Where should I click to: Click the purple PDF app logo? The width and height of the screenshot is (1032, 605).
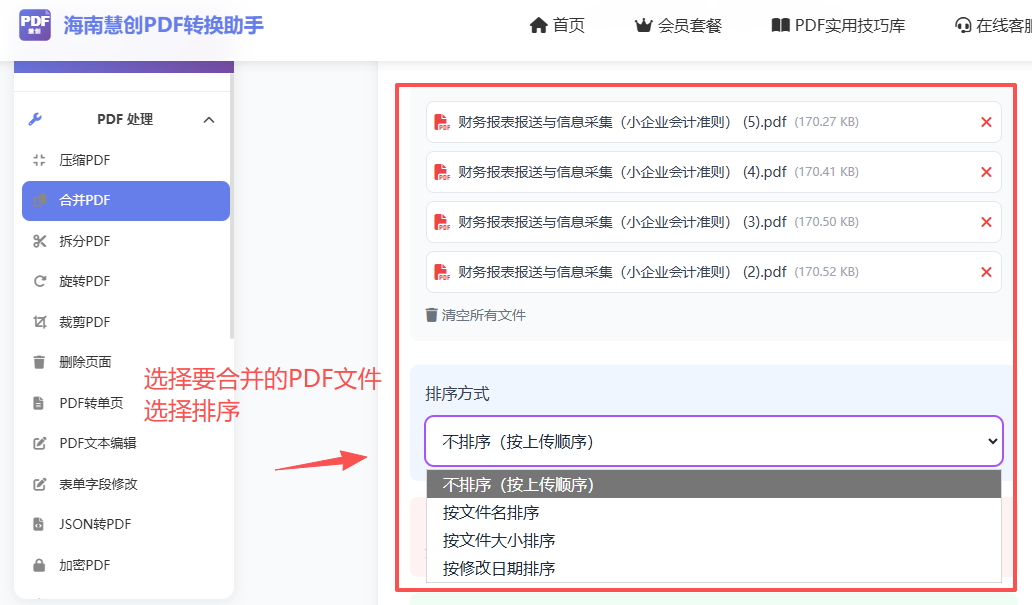(35, 25)
